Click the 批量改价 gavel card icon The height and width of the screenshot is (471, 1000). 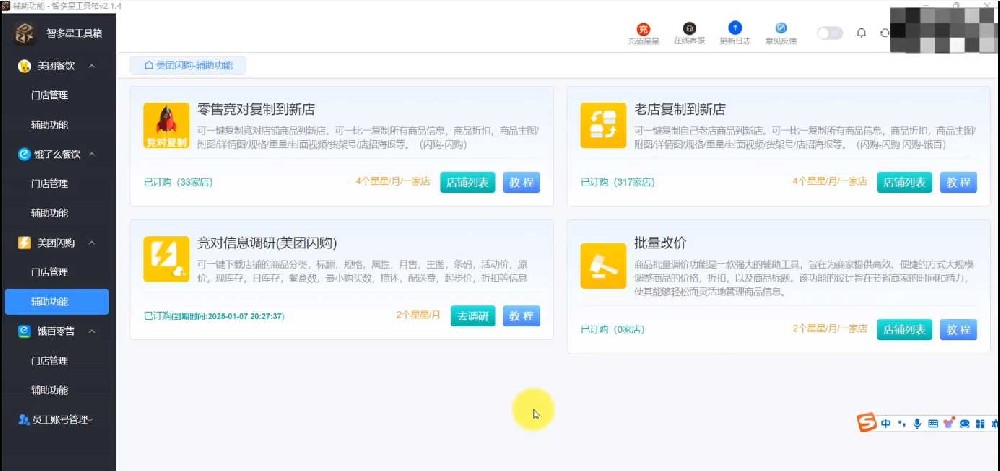click(603, 266)
